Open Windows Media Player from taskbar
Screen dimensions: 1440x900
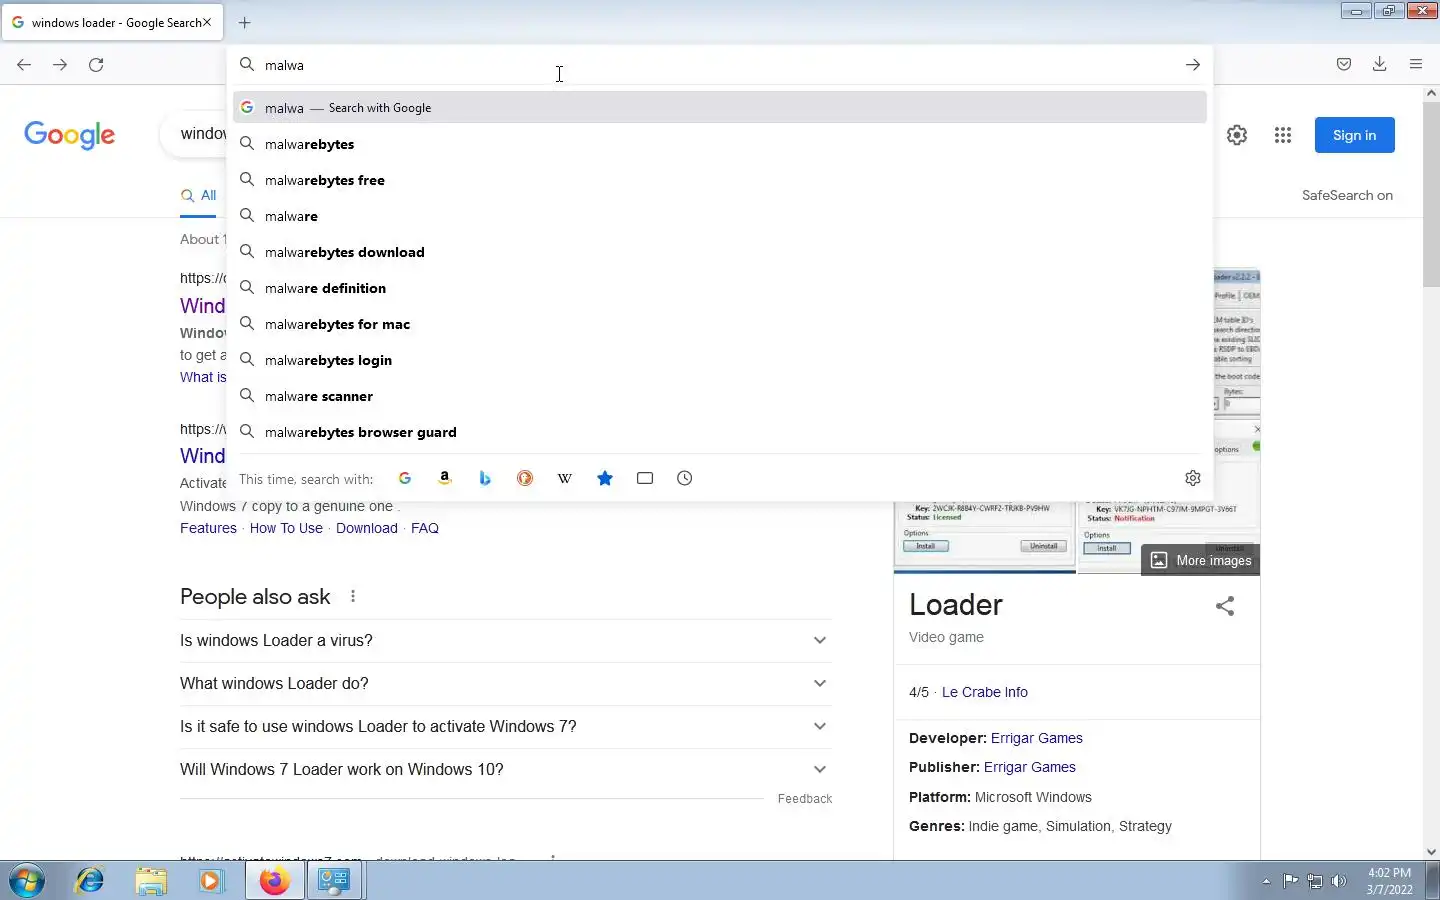pos(211,881)
